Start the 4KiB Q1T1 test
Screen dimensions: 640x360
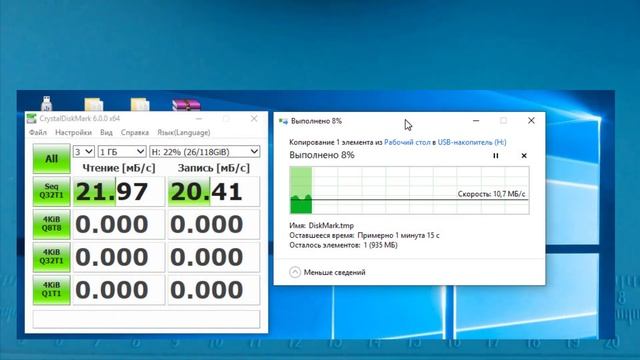51,289
